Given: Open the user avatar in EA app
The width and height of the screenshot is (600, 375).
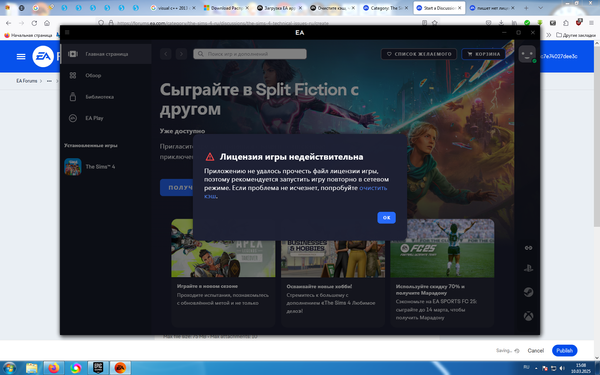Looking at the screenshot, I should (527, 54).
